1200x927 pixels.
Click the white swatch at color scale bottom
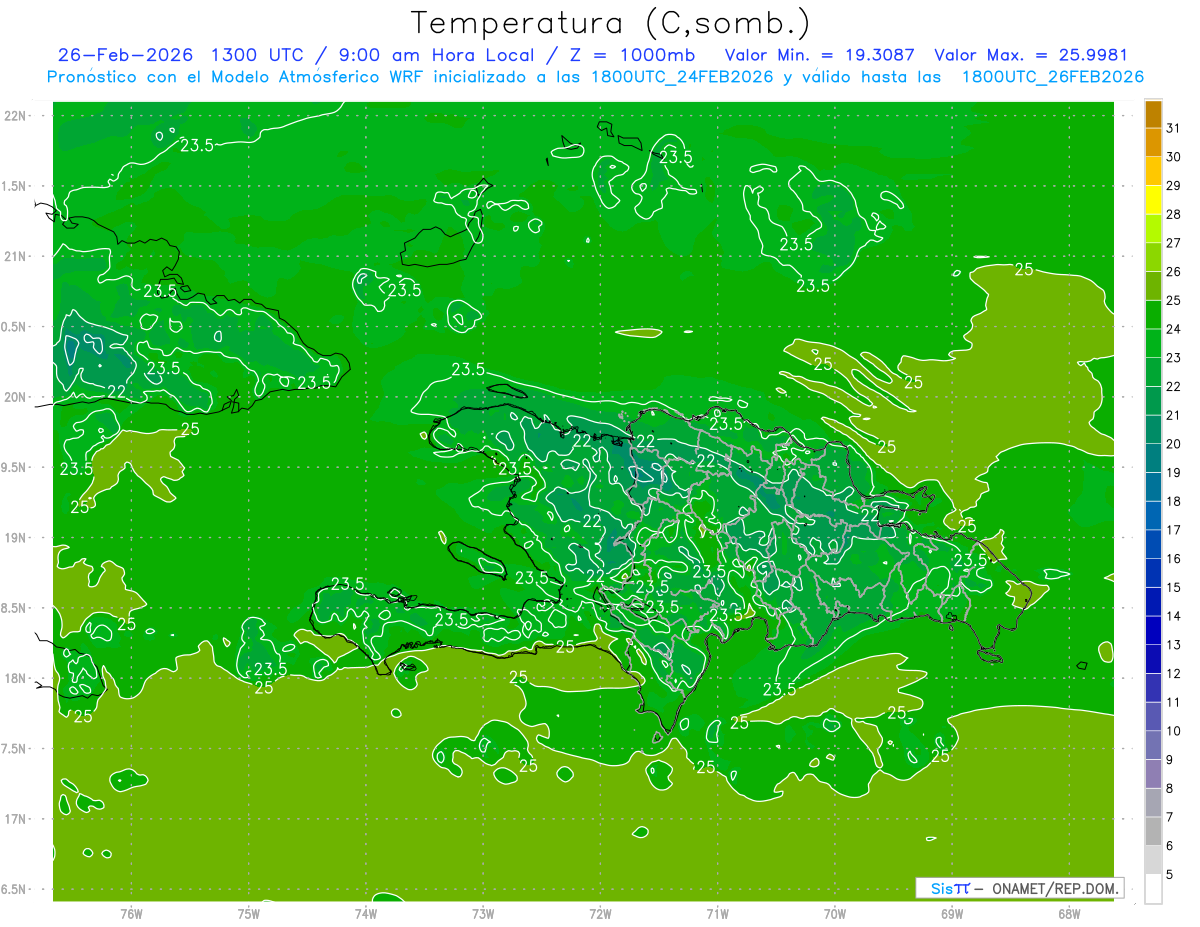(x=1153, y=889)
